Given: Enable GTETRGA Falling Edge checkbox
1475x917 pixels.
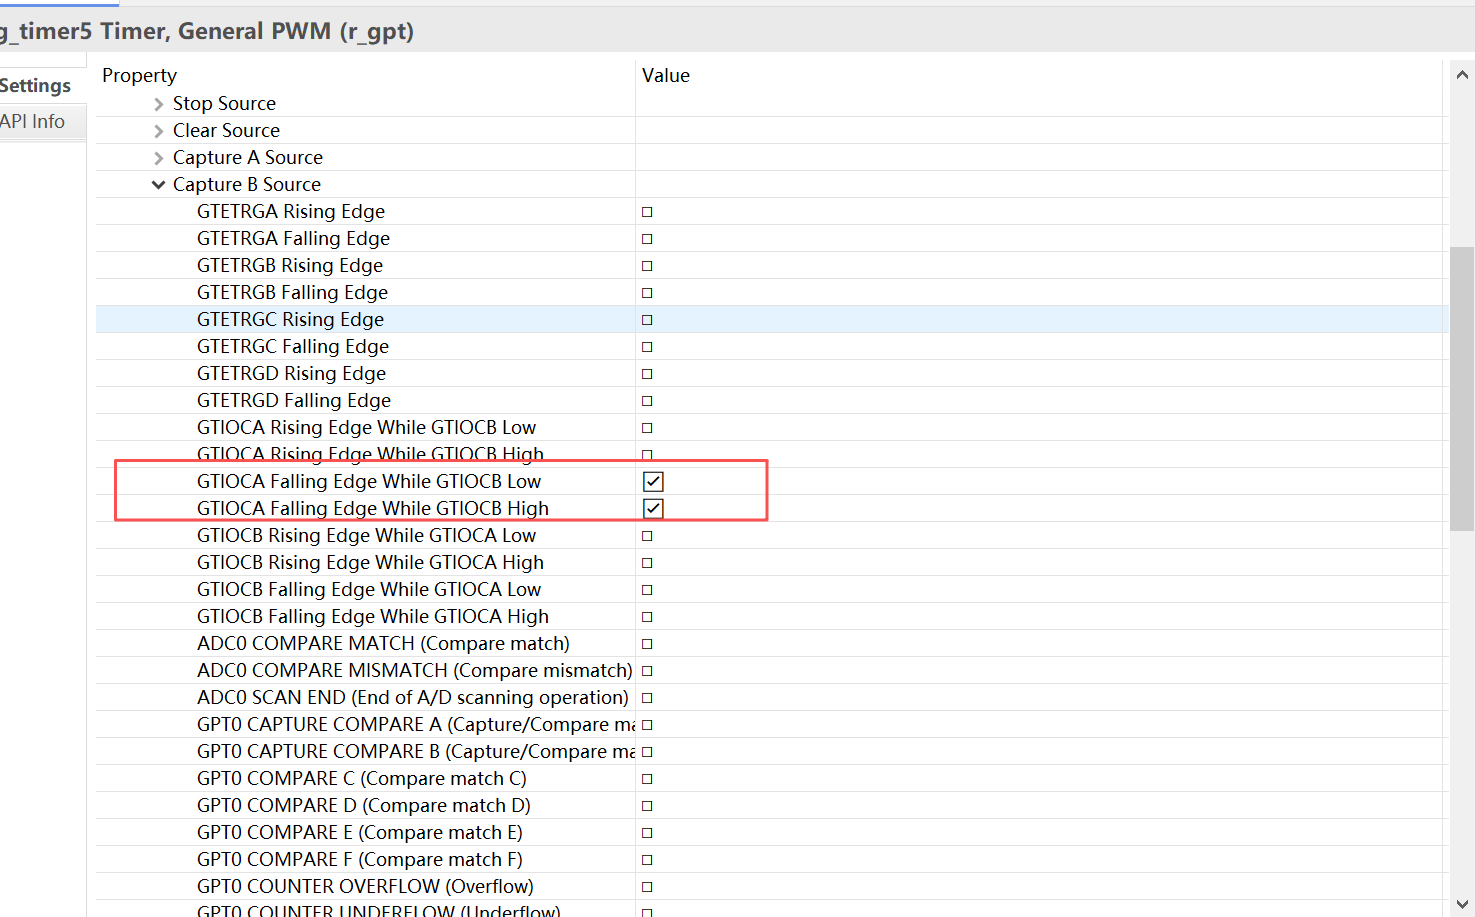Looking at the screenshot, I should point(647,239).
